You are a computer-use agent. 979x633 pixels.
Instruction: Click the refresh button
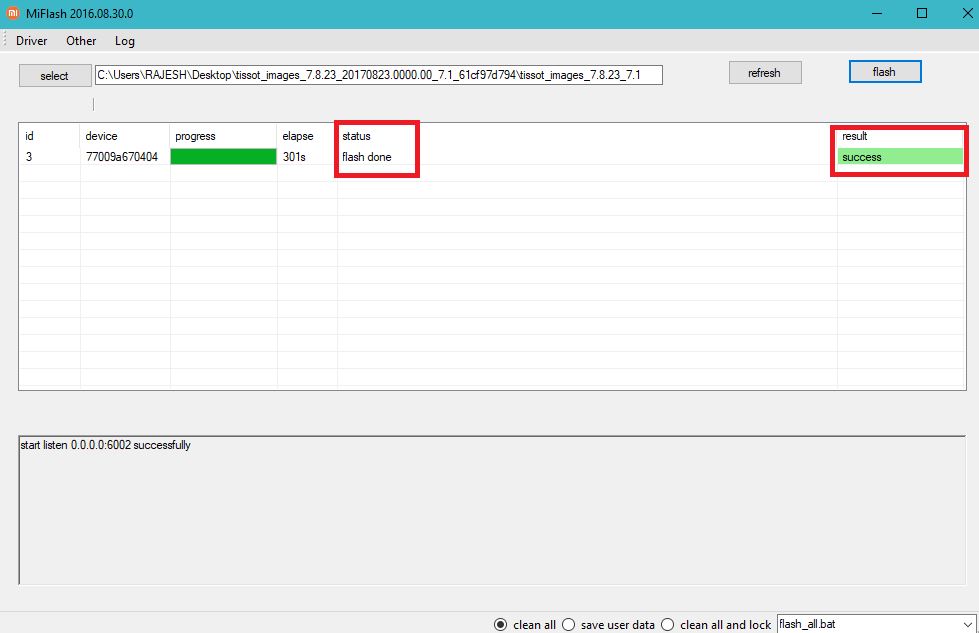pos(765,73)
